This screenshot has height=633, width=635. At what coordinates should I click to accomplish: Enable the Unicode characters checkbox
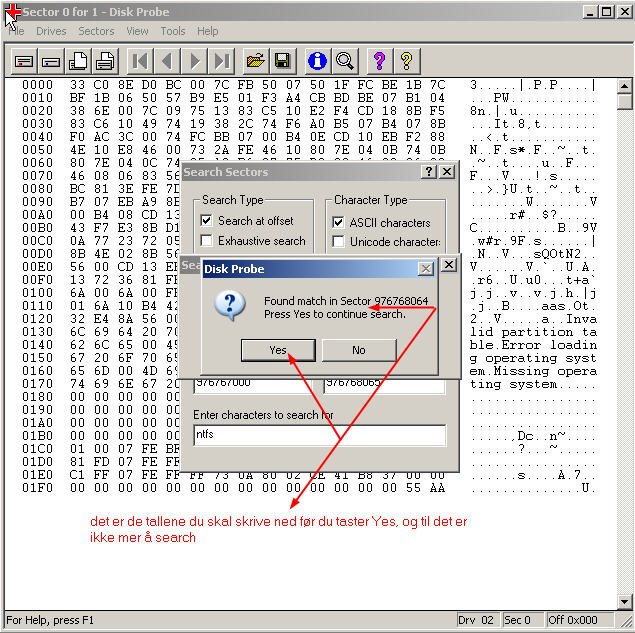pyautogui.click(x=338, y=241)
